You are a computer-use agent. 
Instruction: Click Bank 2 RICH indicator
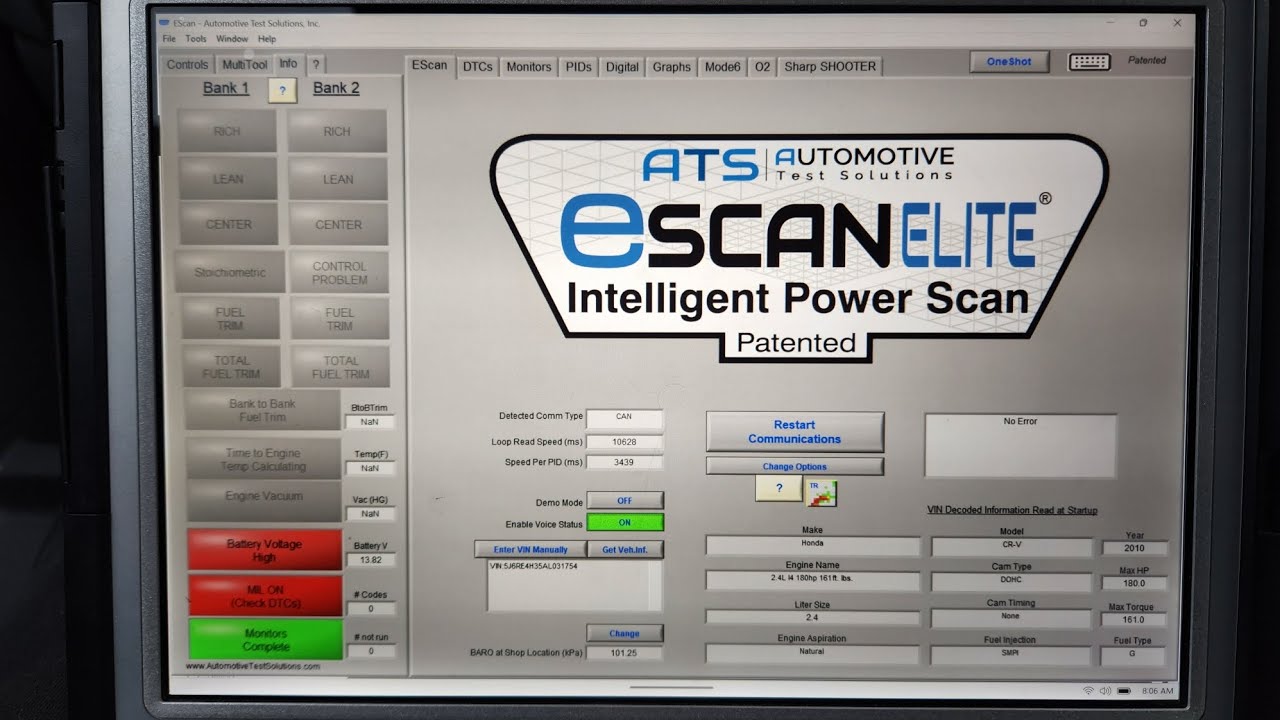(337, 131)
